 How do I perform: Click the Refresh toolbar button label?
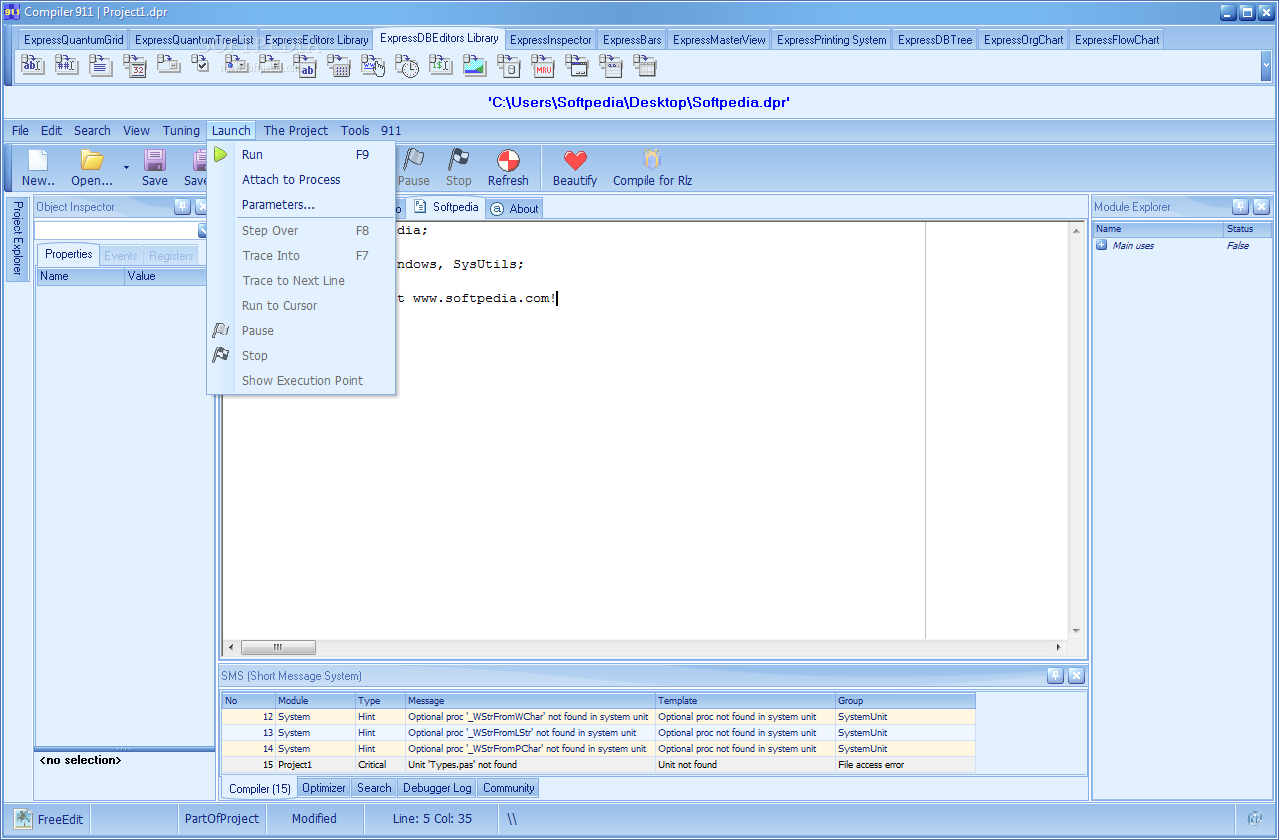[508, 181]
